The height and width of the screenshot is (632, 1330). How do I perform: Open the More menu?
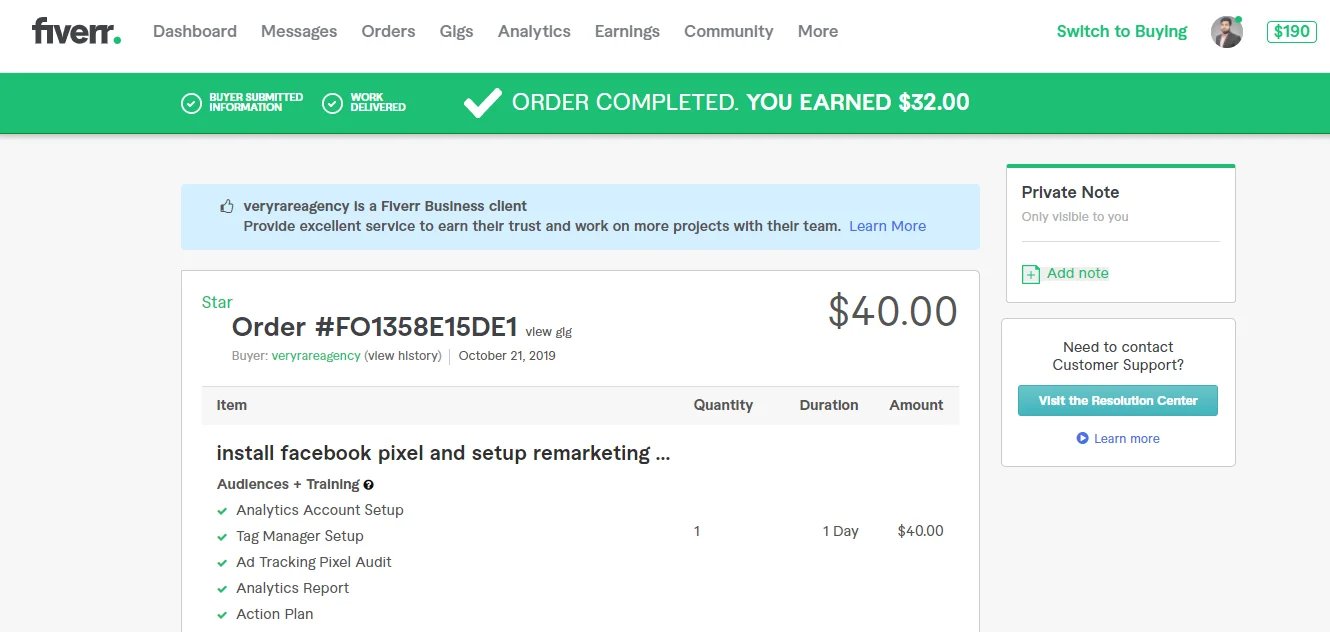coord(817,32)
